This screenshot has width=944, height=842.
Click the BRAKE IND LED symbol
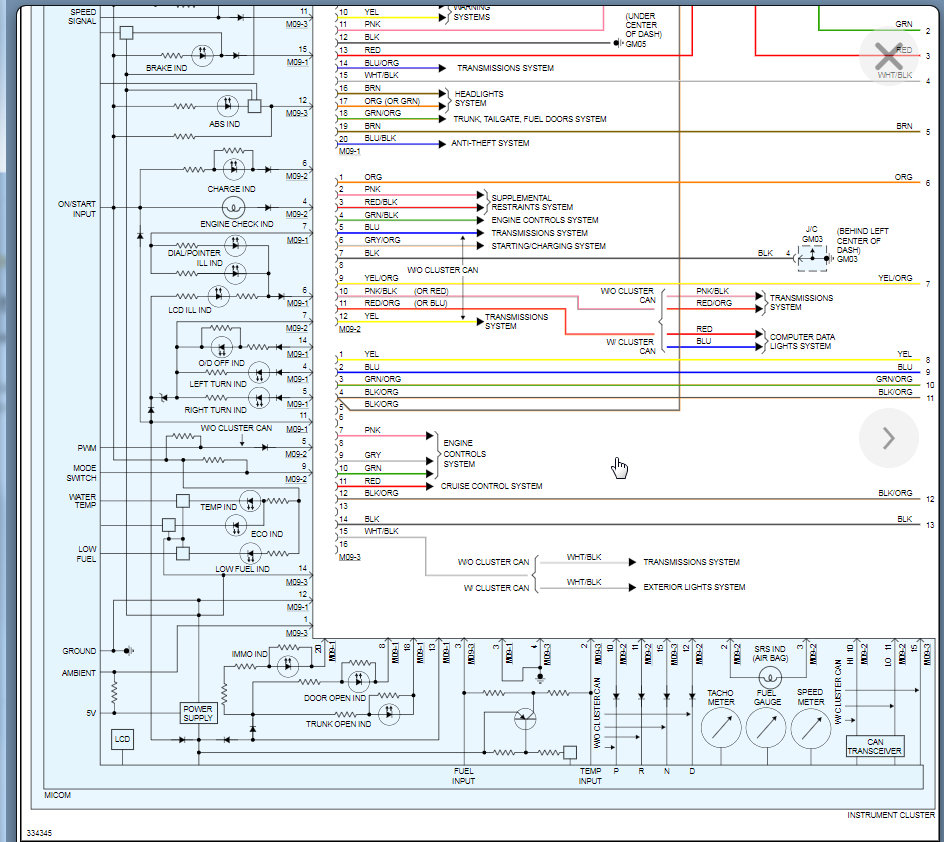pos(202,55)
